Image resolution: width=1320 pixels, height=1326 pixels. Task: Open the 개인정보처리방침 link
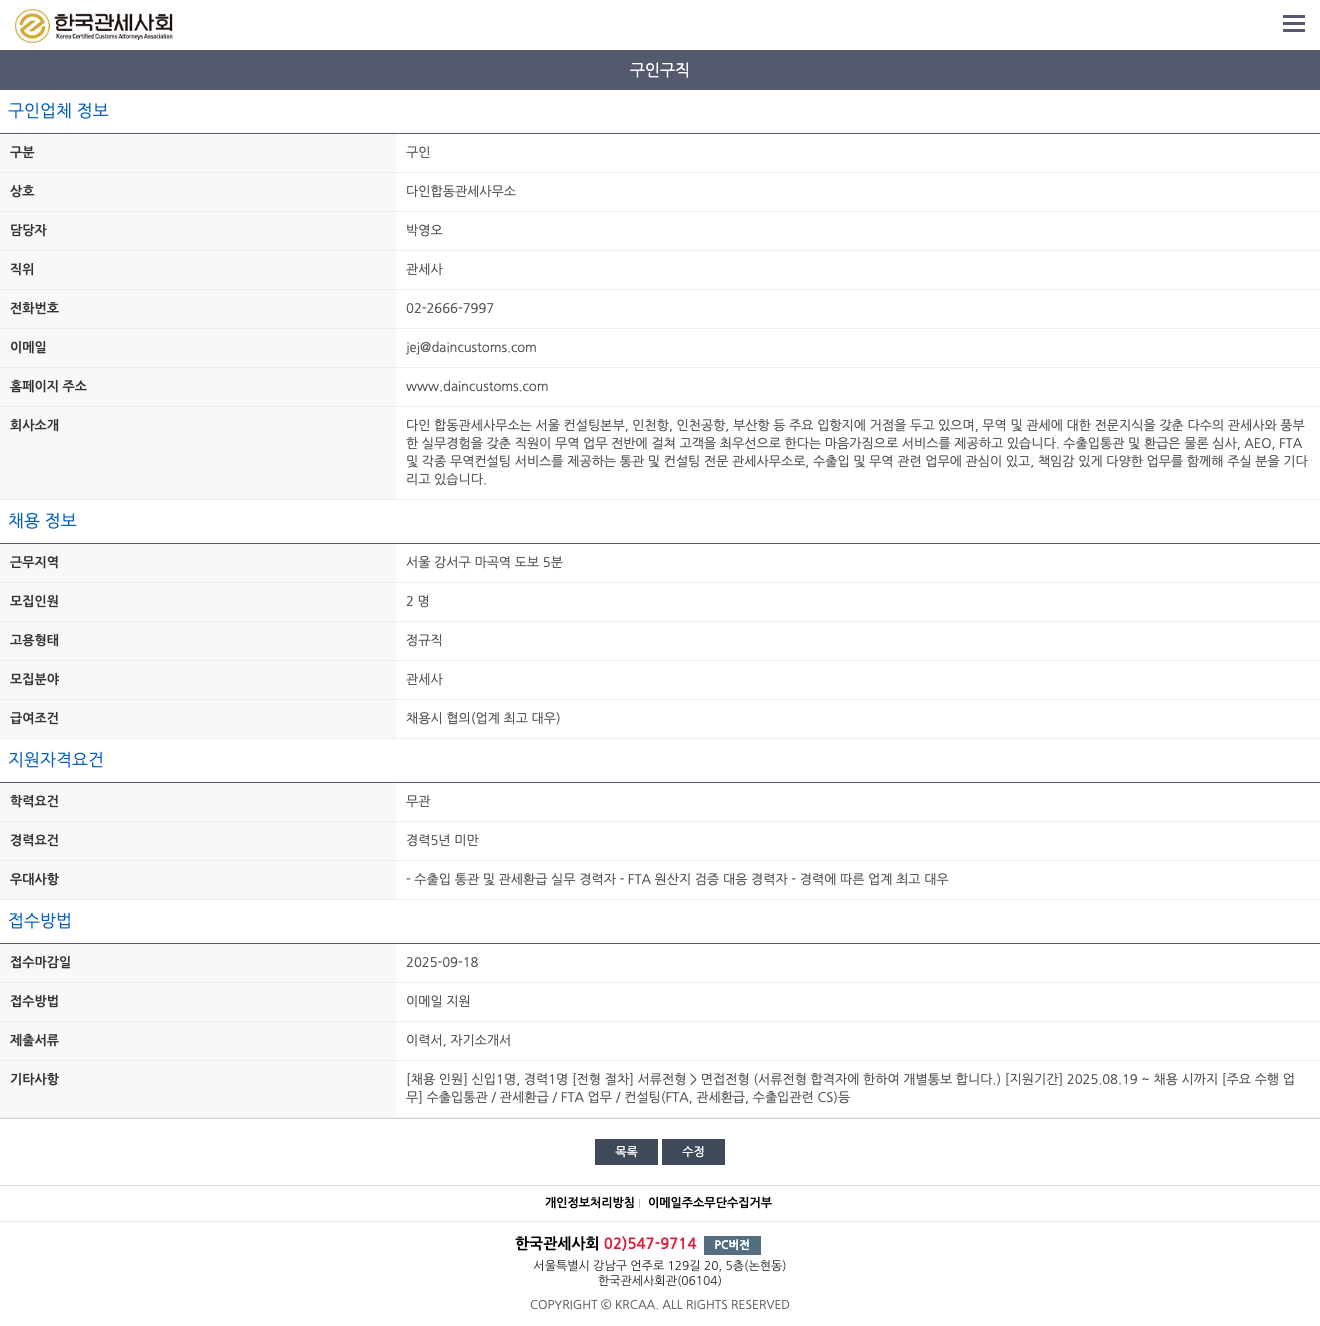tap(589, 1203)
